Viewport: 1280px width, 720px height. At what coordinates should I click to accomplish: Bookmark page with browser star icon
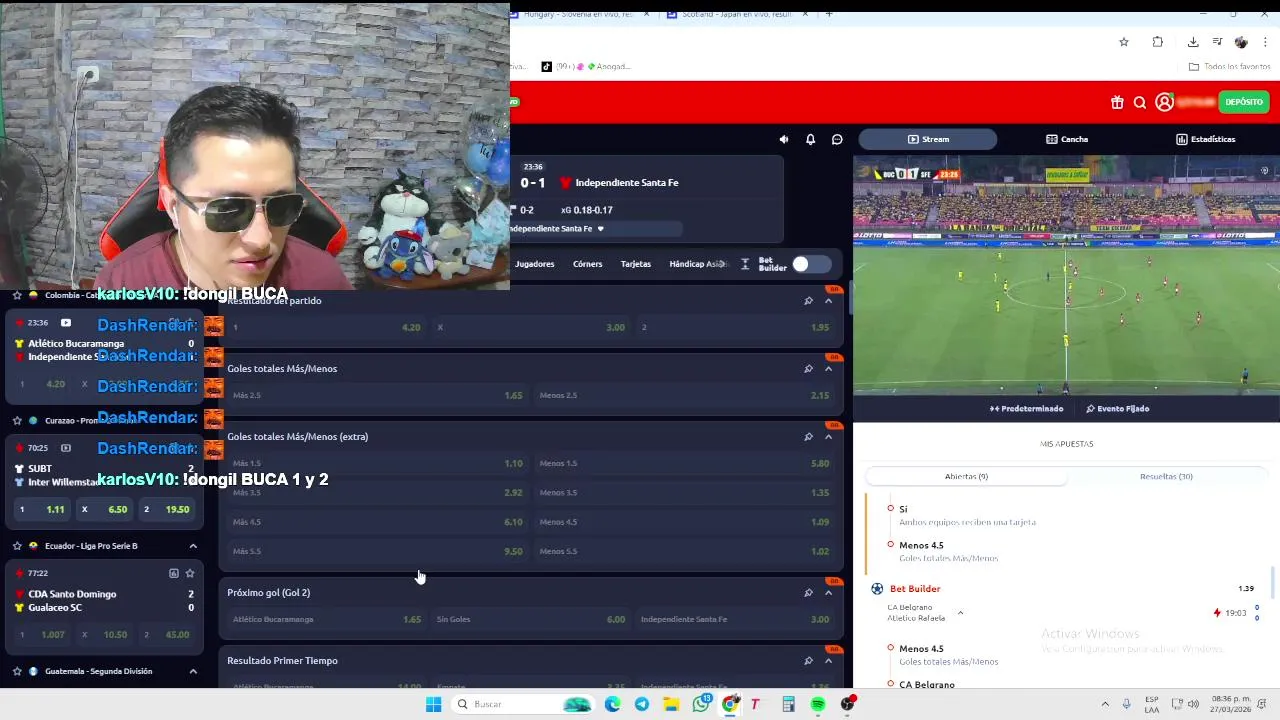[x=1124, y=42]
